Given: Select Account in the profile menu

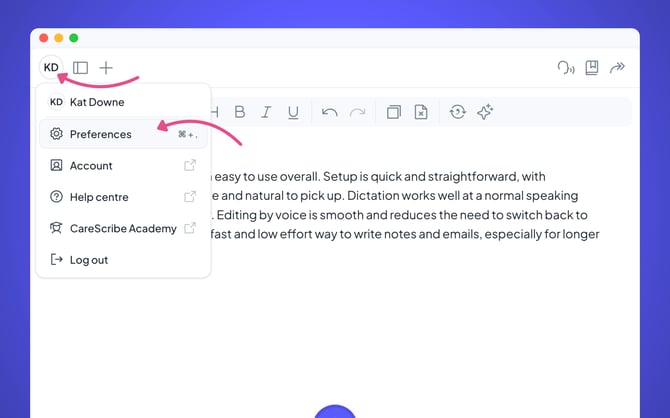Looking at the screenshot, I should point(91,166).
